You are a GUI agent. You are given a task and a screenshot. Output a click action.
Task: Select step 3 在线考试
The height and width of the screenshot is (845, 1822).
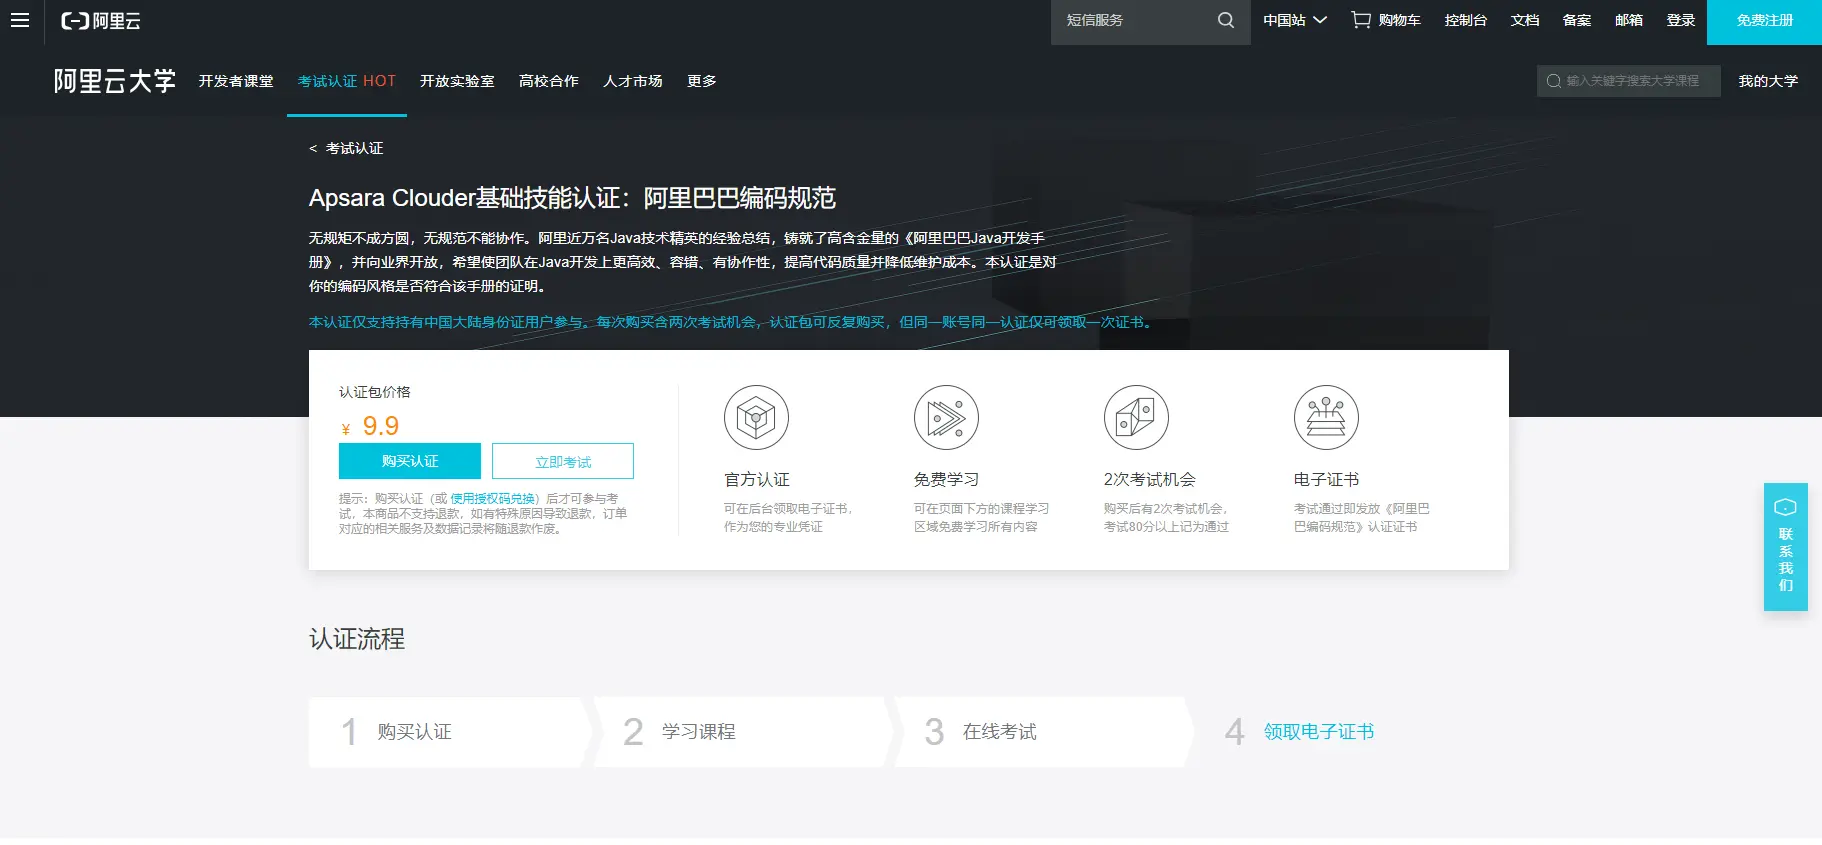coord(1042,732)
